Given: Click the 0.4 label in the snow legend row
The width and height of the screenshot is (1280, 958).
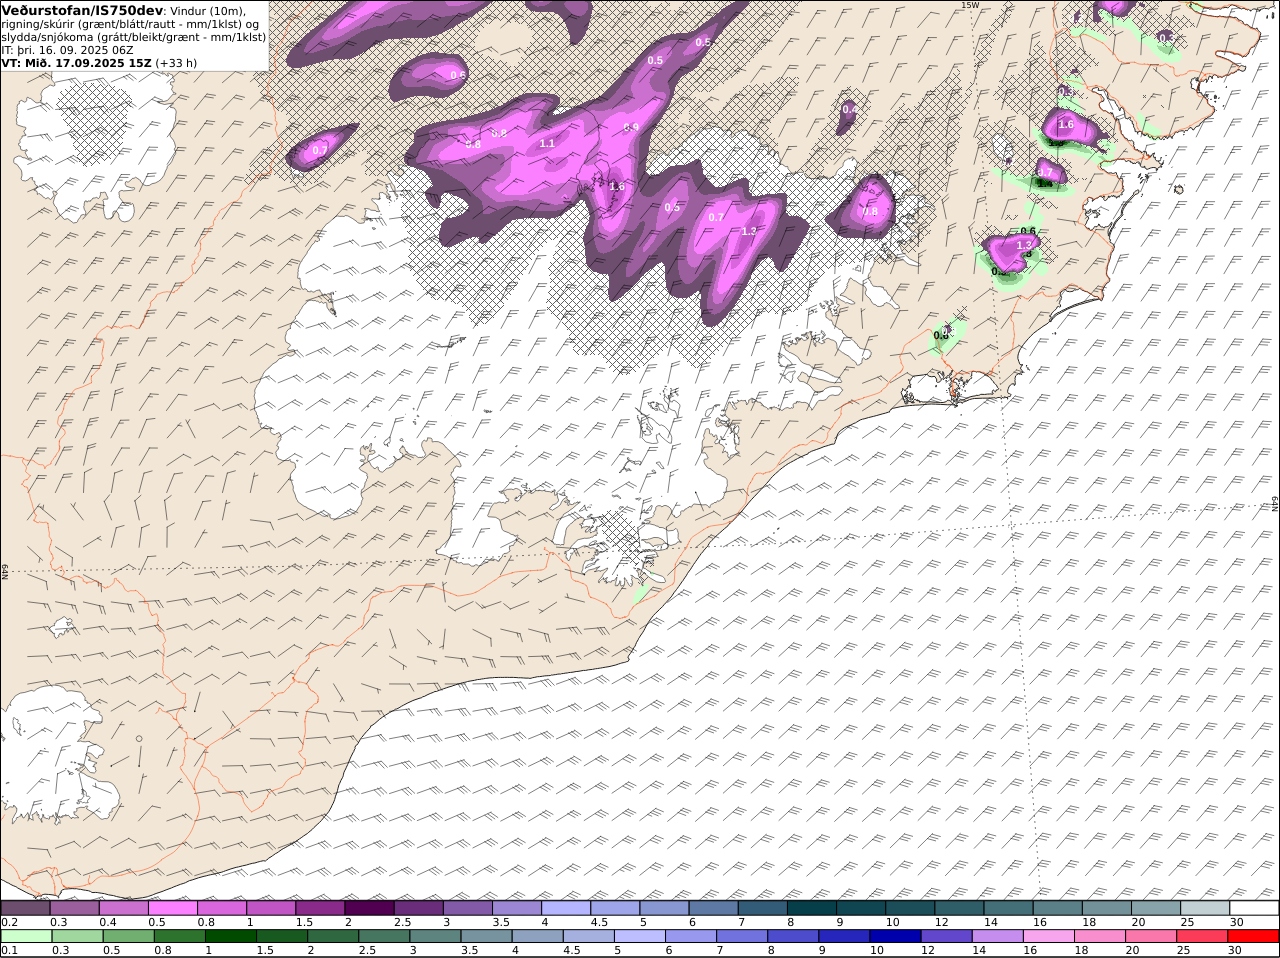Looking at the screenshot, I should 107,922.
